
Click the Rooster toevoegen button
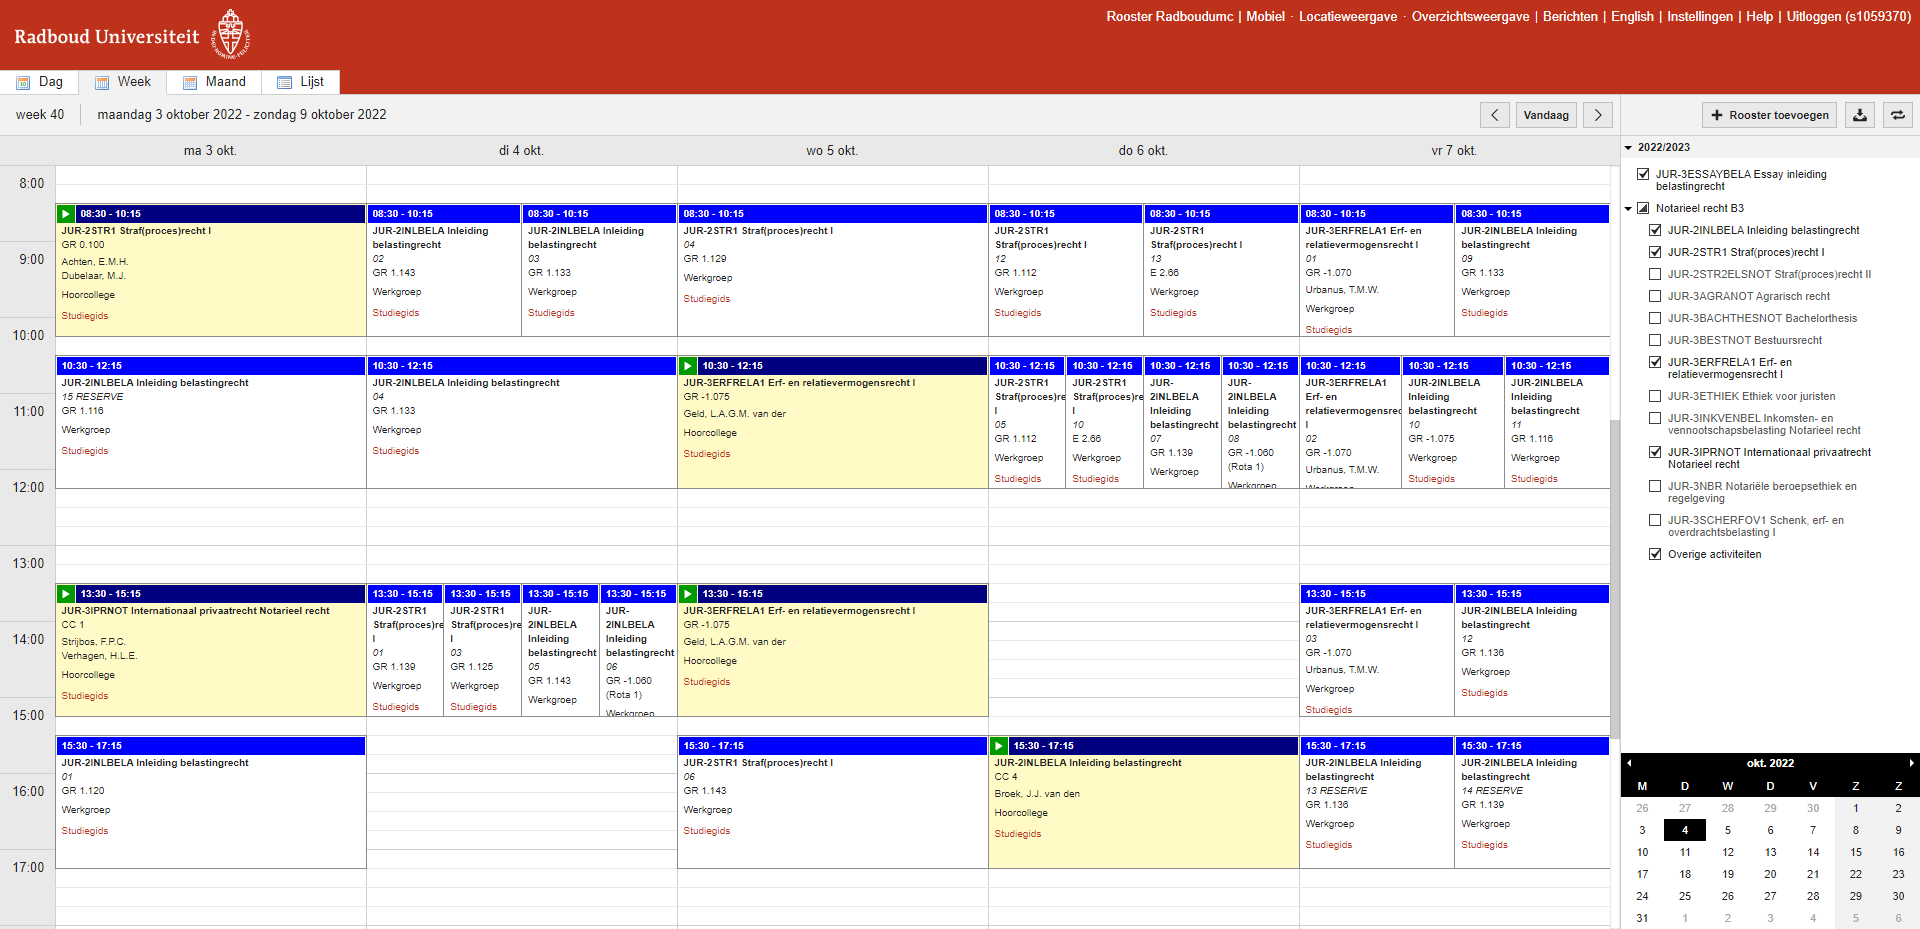[1769, 115]
